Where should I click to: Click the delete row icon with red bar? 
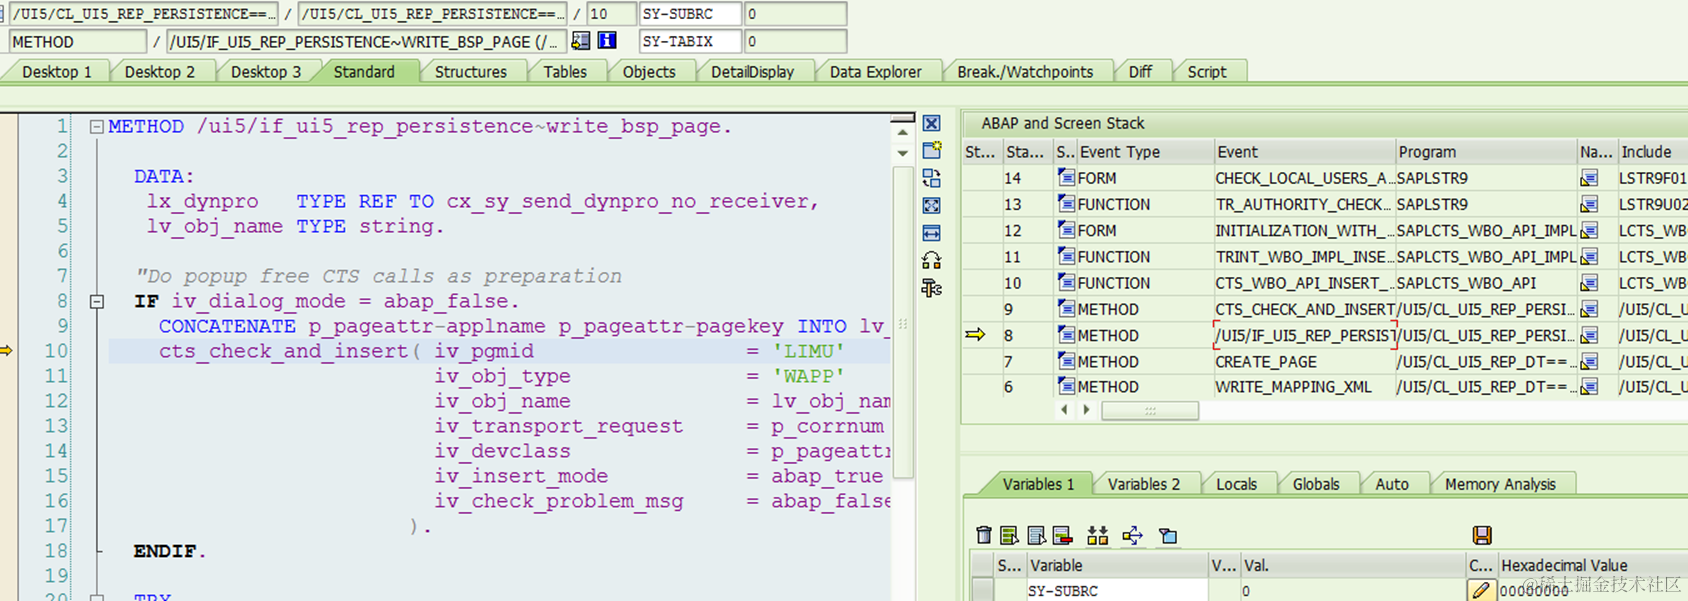coord(1062,535)
